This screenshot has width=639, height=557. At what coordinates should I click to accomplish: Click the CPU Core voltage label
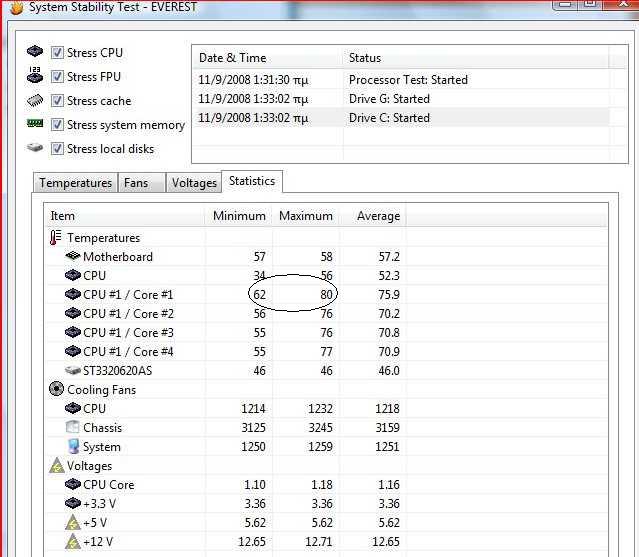[108, 484]
